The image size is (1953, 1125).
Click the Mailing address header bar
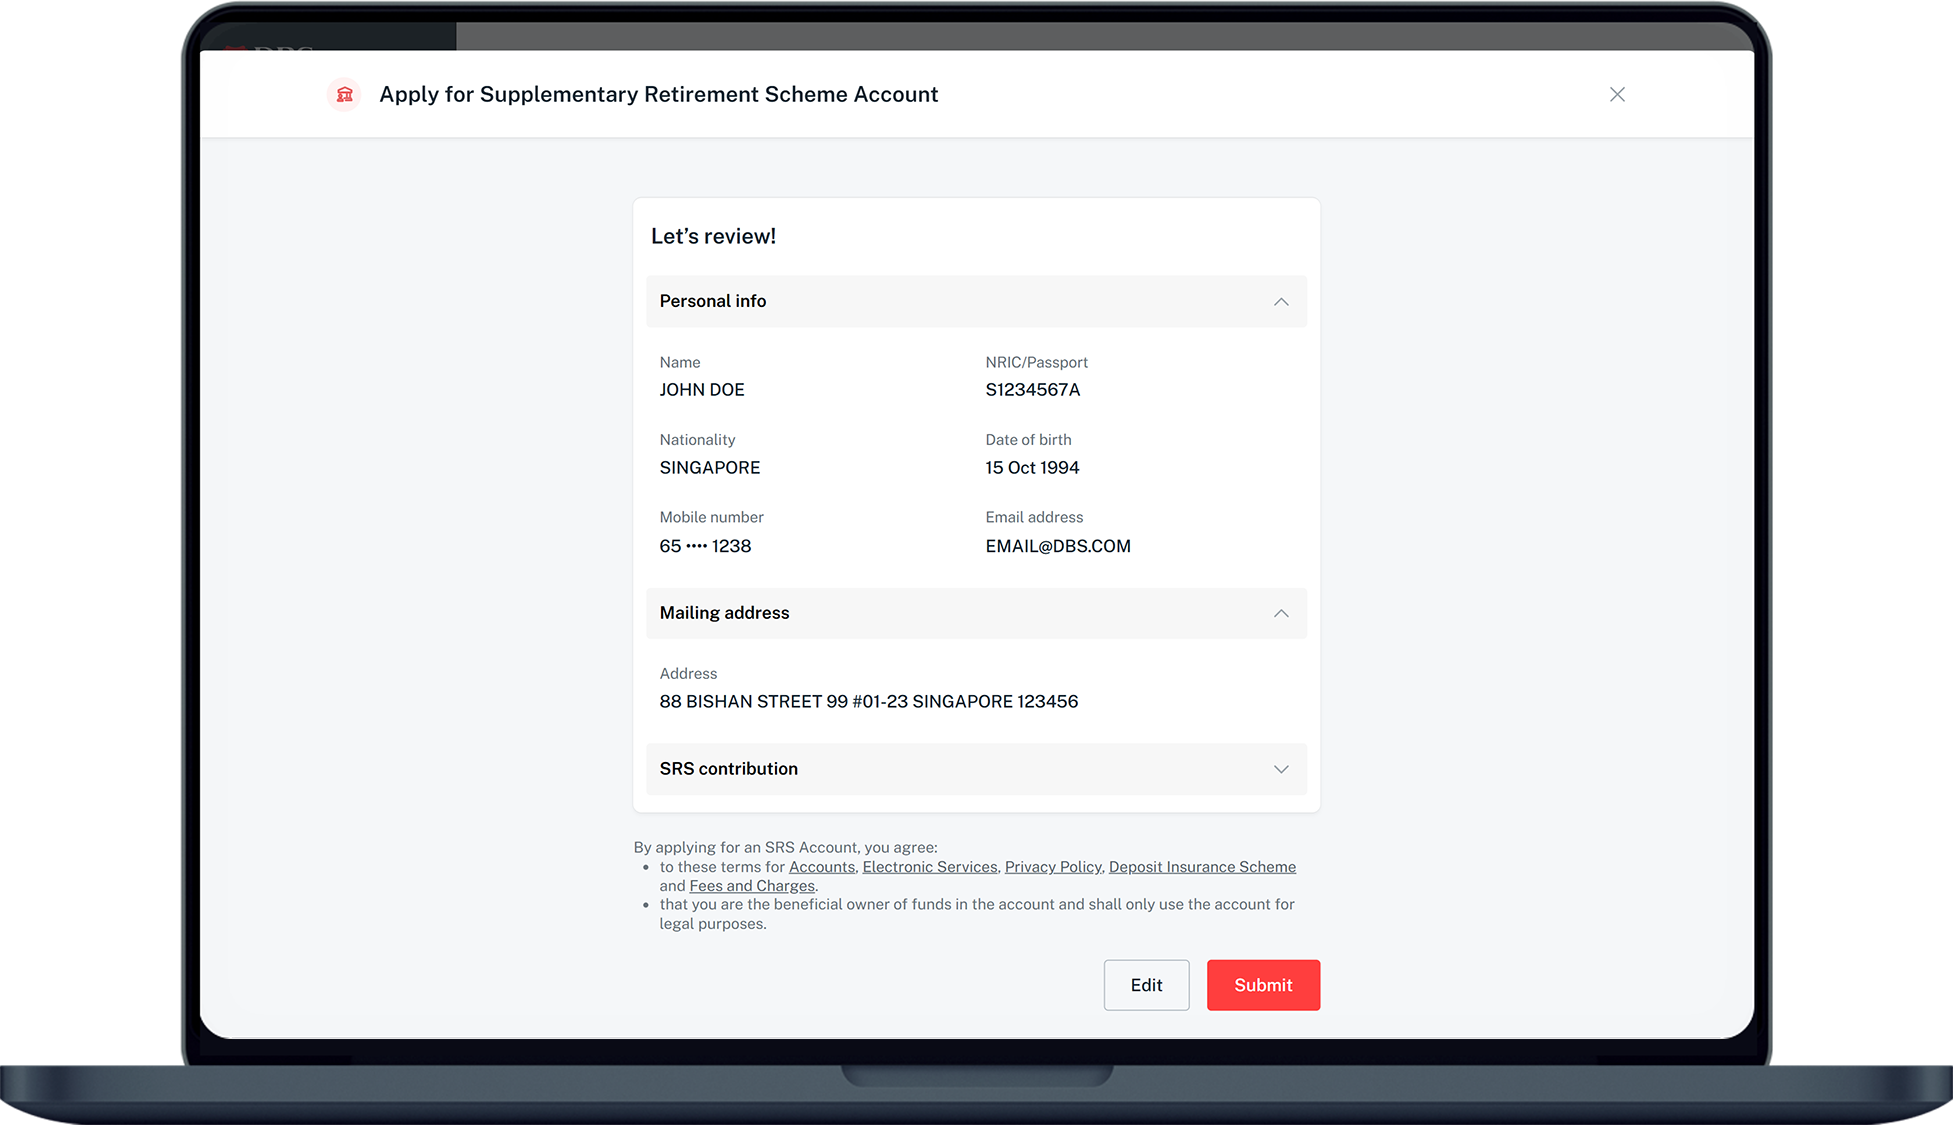click(x=975, y=613)
